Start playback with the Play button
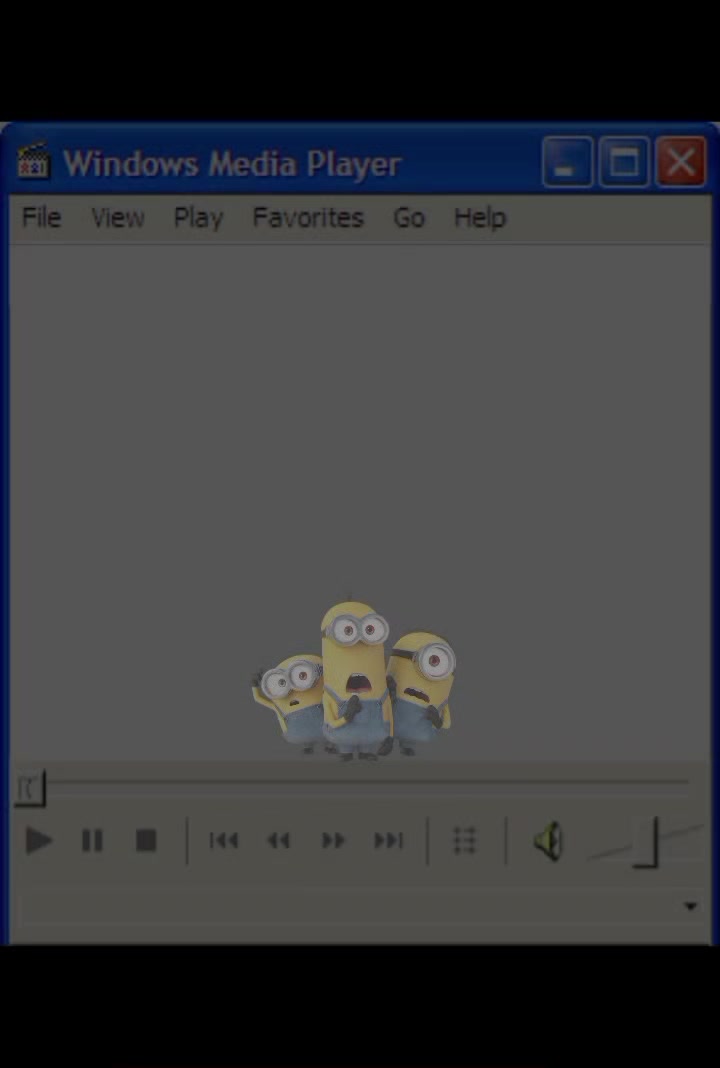This screenshot has height=1068, width=720. 38,841
